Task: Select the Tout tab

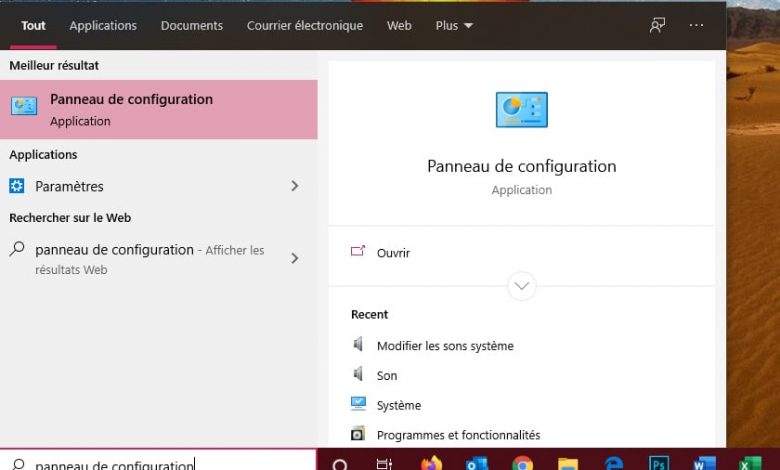Action: click(33, 25)
